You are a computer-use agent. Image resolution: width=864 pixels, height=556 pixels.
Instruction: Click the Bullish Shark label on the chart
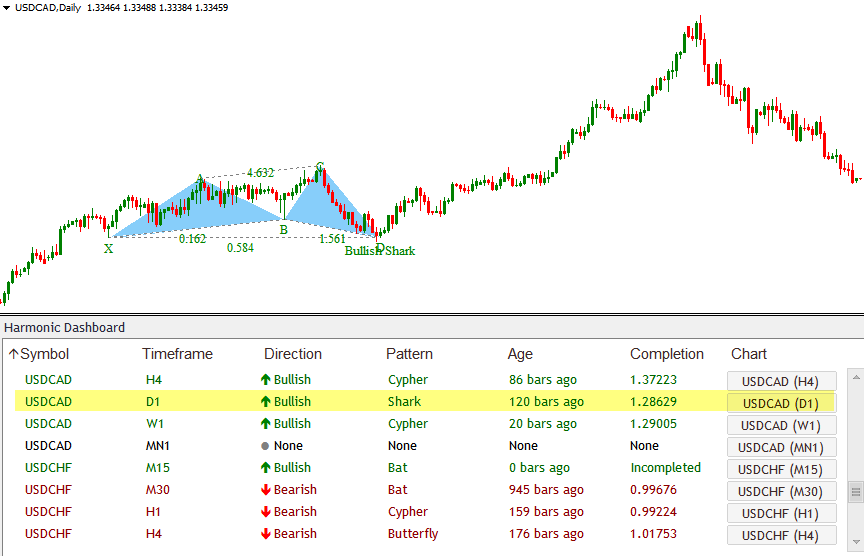379,251
